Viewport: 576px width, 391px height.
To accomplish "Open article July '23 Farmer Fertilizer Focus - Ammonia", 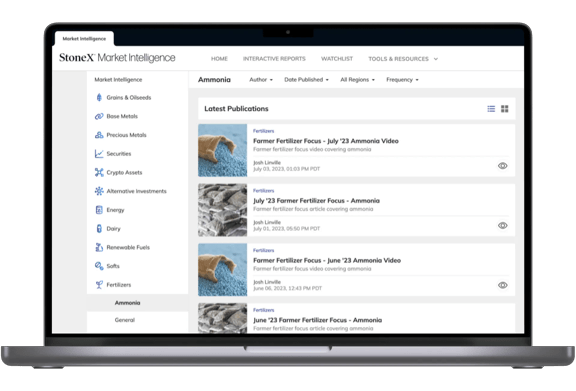I will click(316, 201).
